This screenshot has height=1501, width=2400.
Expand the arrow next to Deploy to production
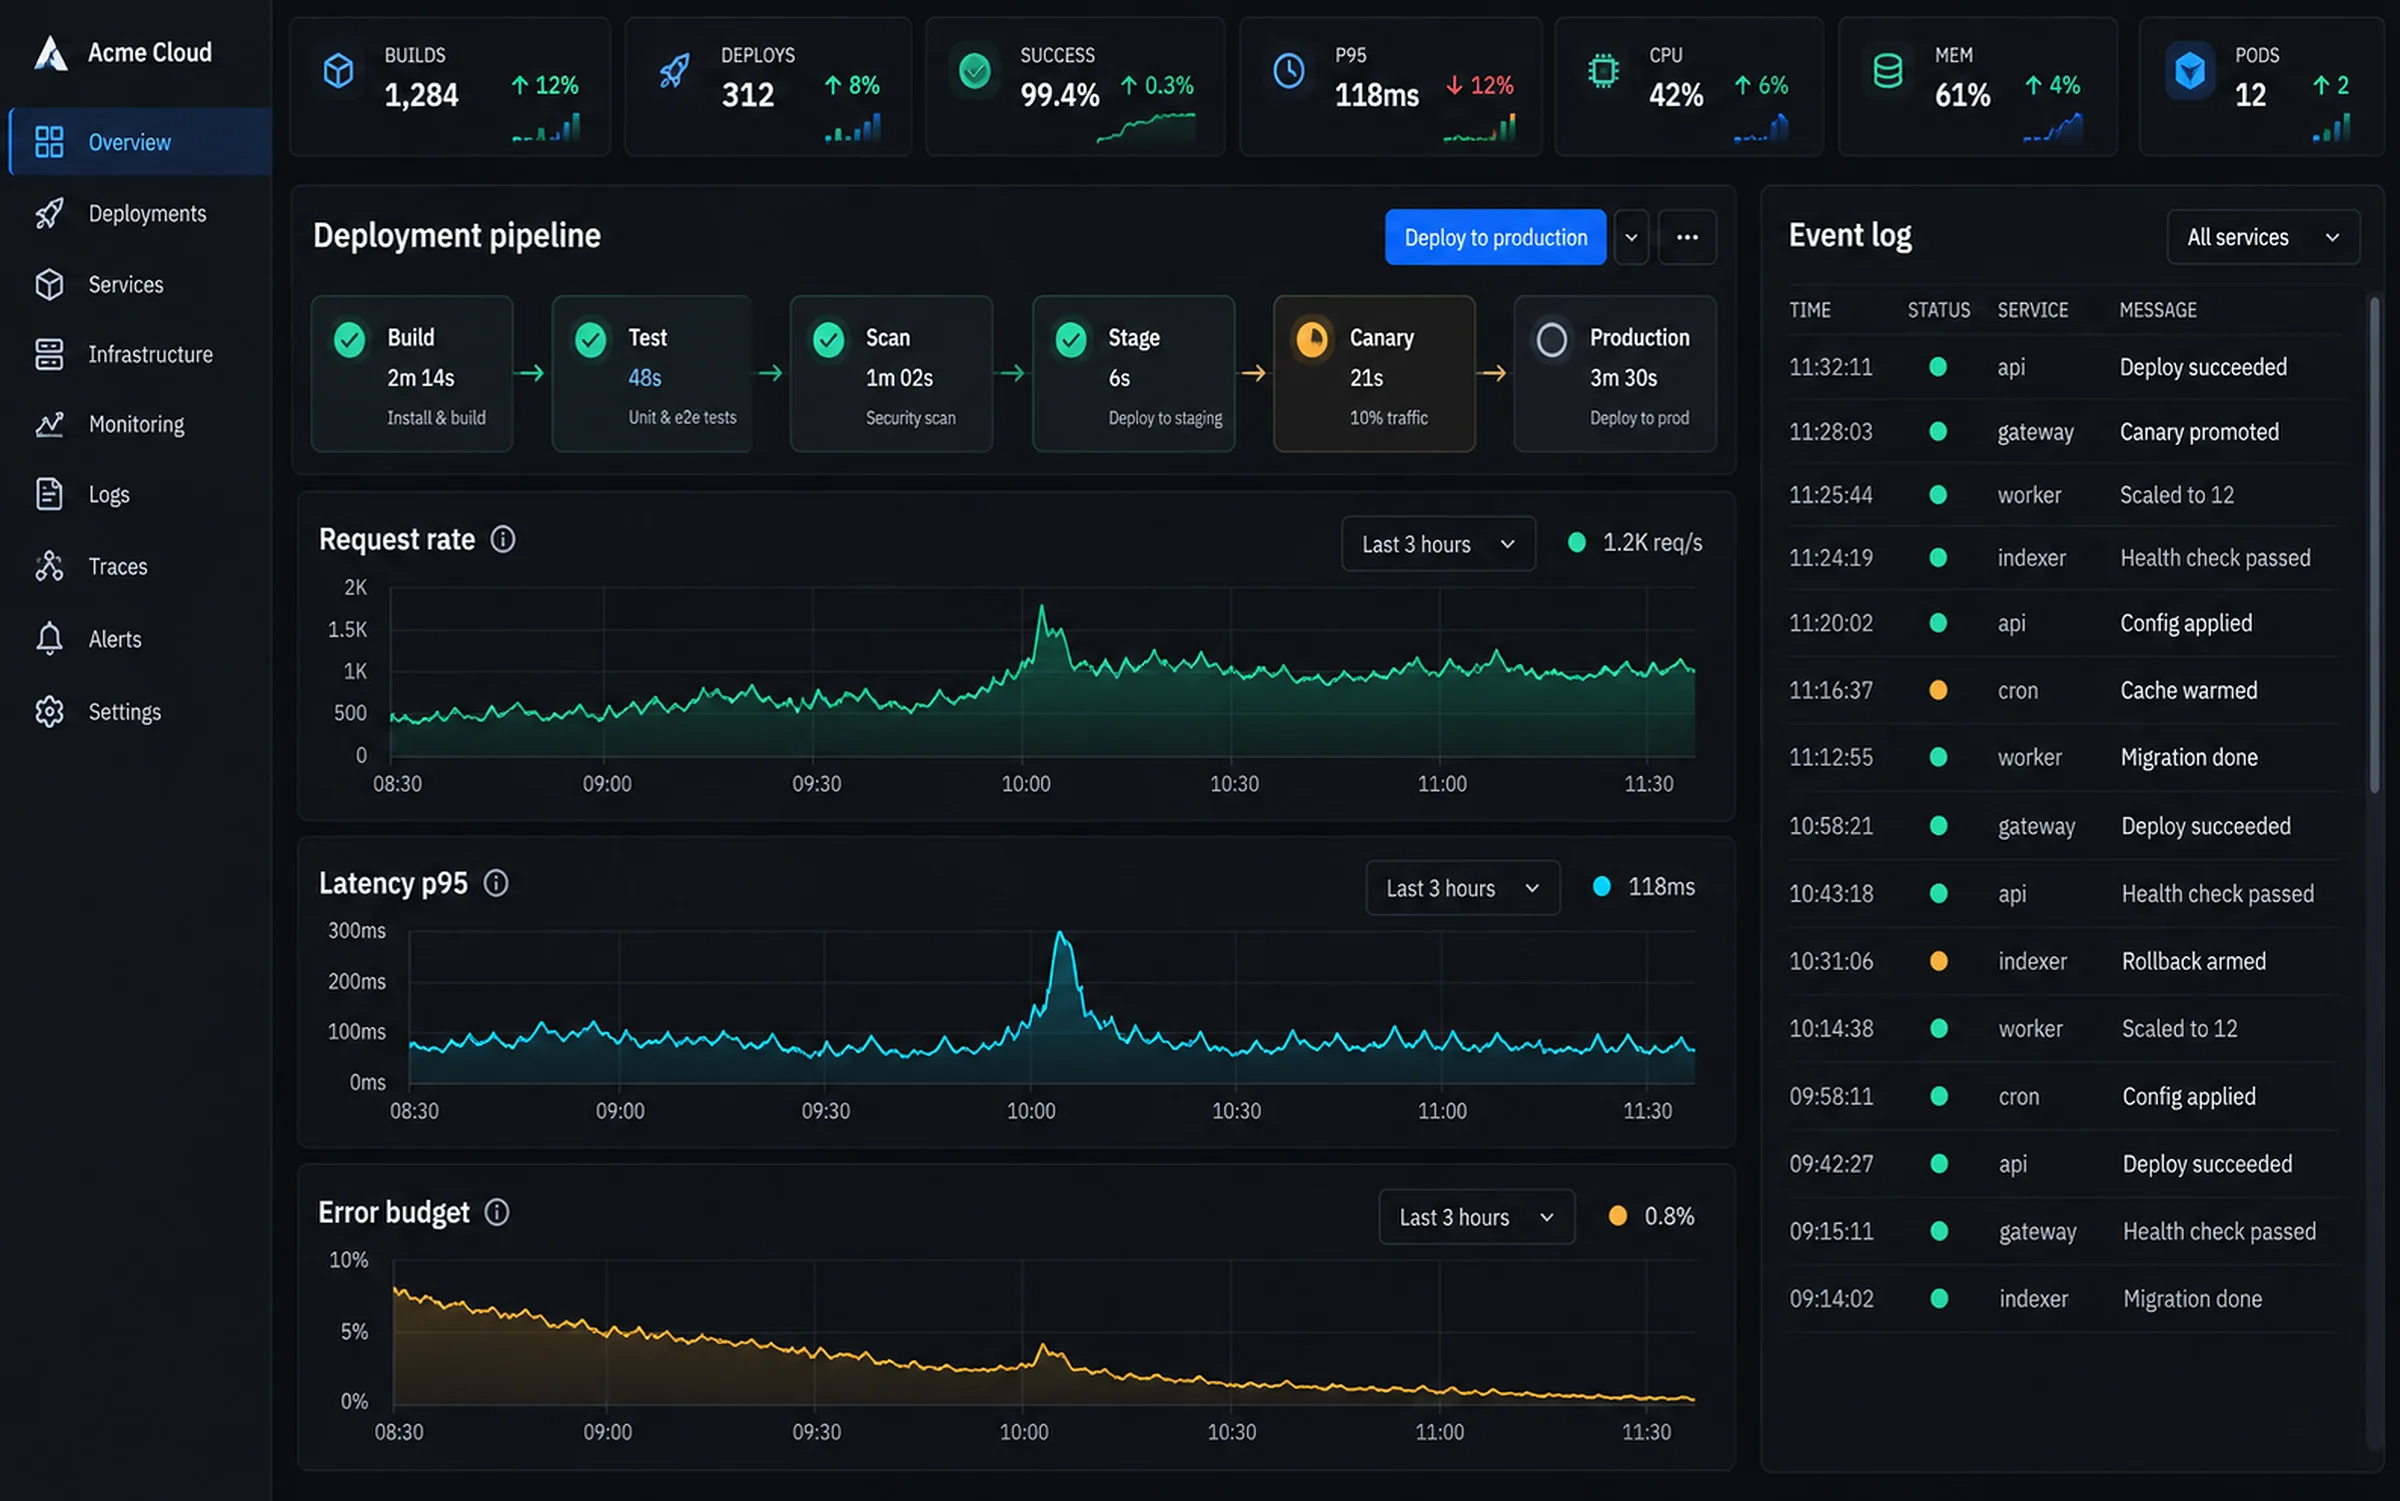[1631, 237]
